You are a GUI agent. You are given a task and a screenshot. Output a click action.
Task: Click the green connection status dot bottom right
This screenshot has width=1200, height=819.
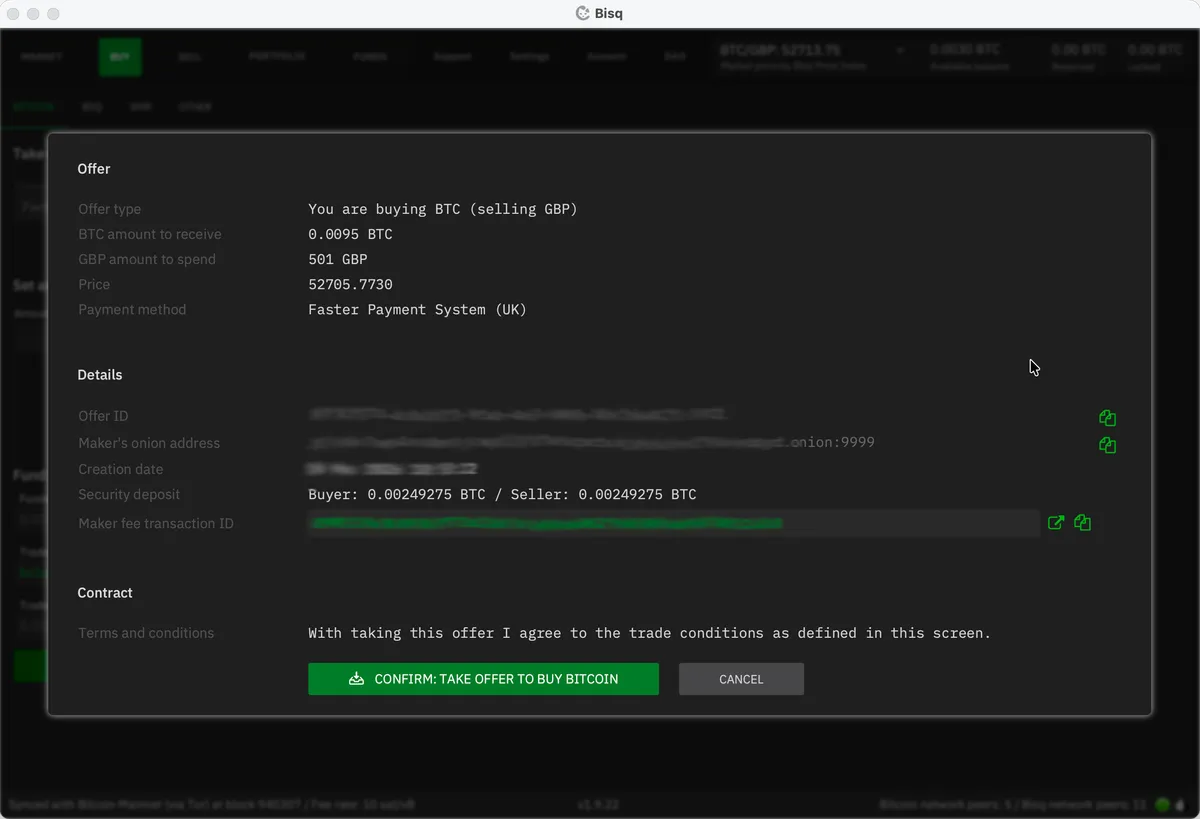pos(1161,804)
